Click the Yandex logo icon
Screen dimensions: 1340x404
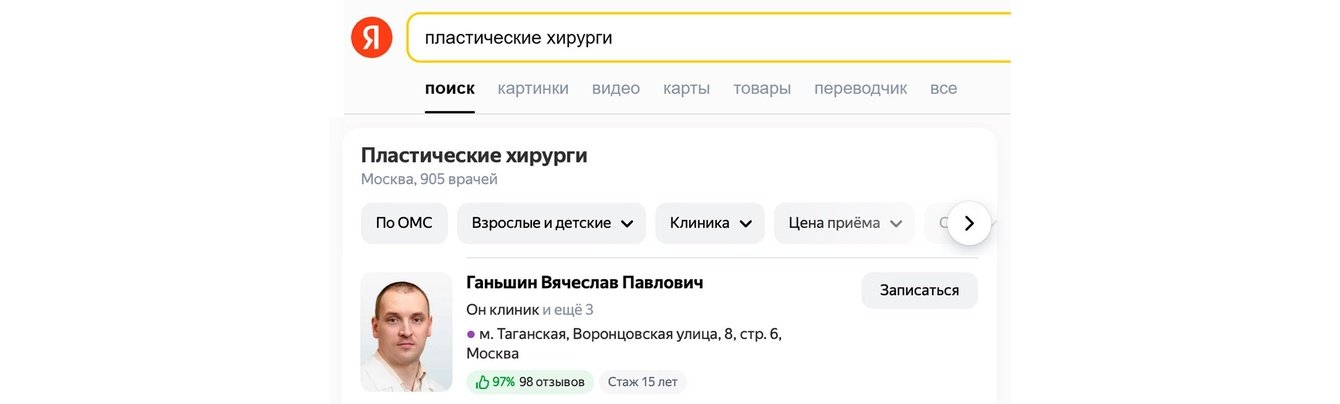pos(371,38)
